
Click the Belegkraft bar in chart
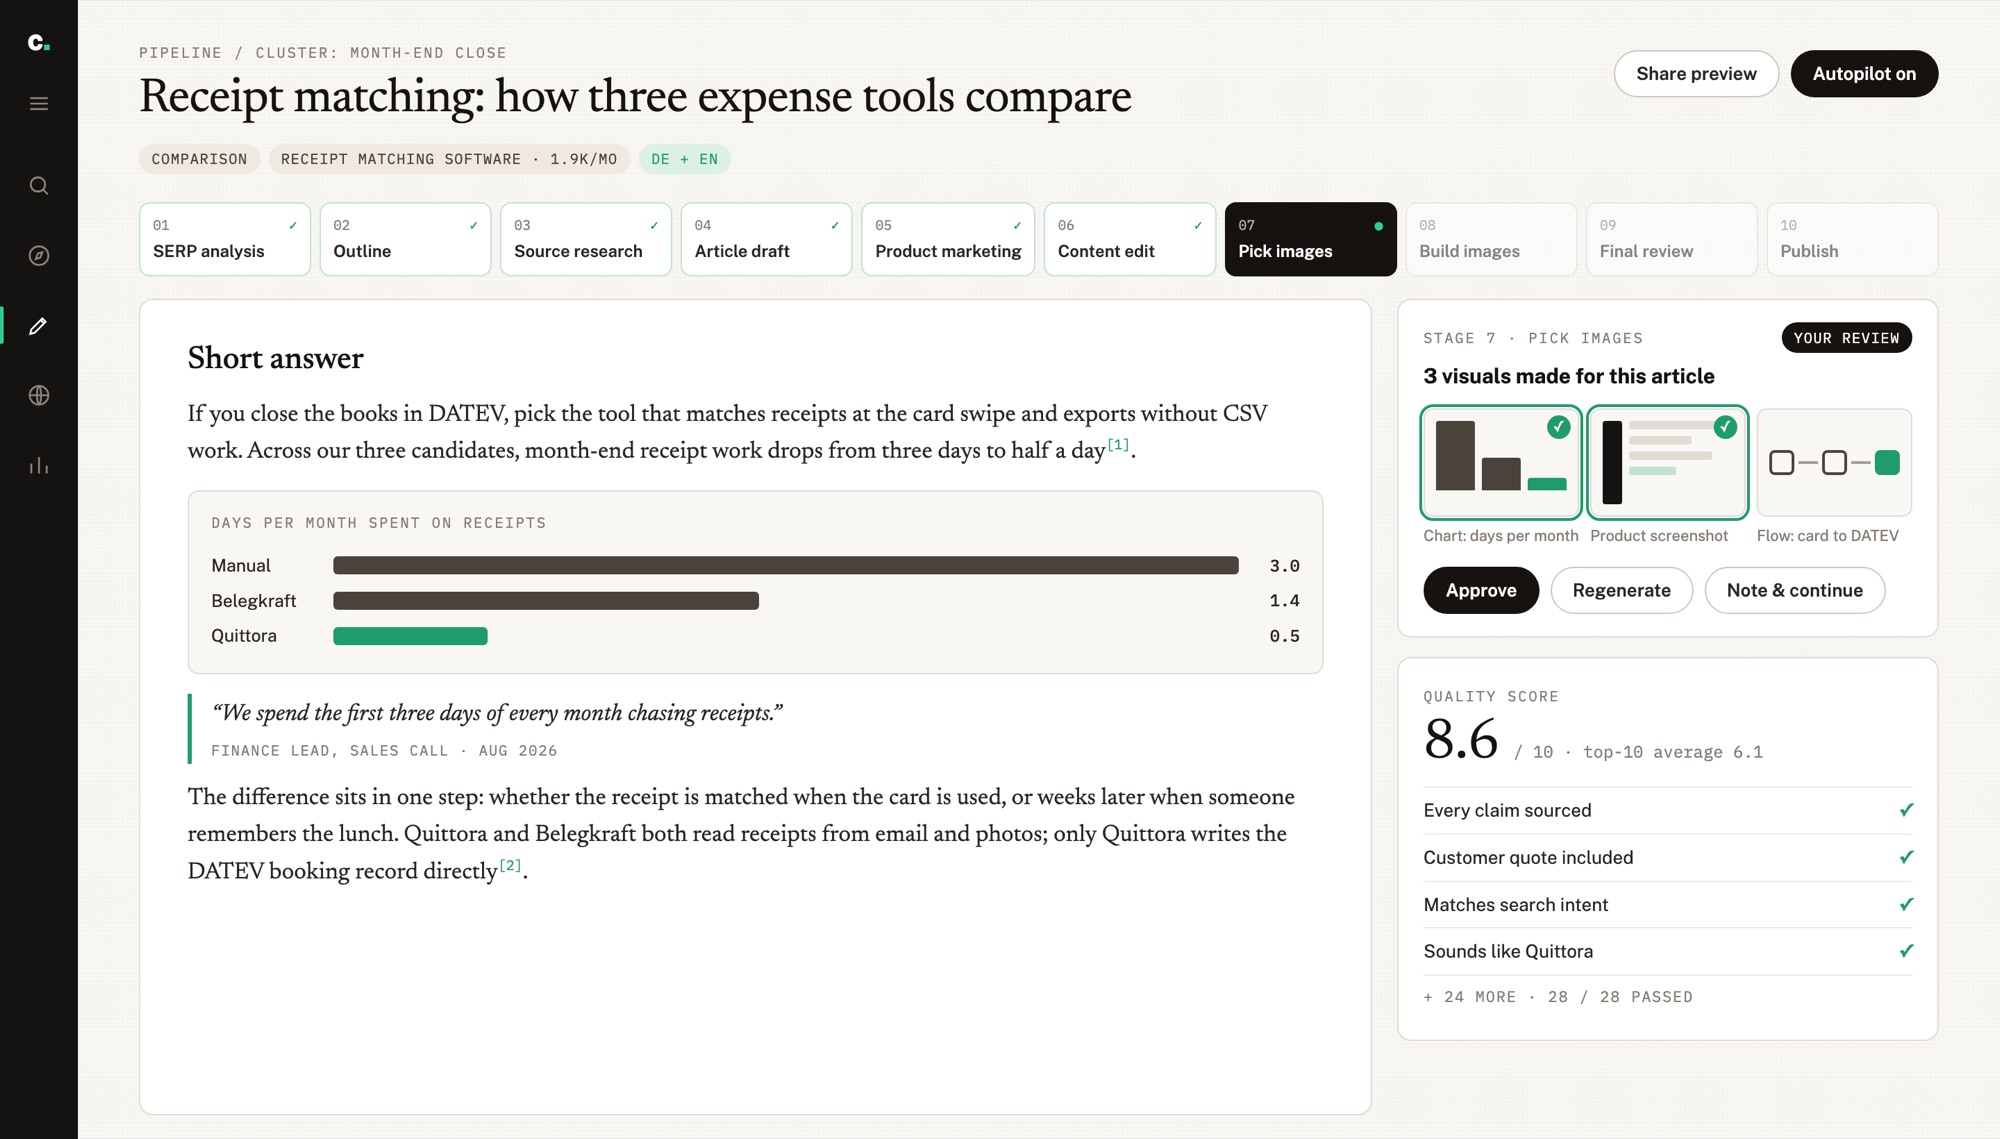tap(546, 601)
